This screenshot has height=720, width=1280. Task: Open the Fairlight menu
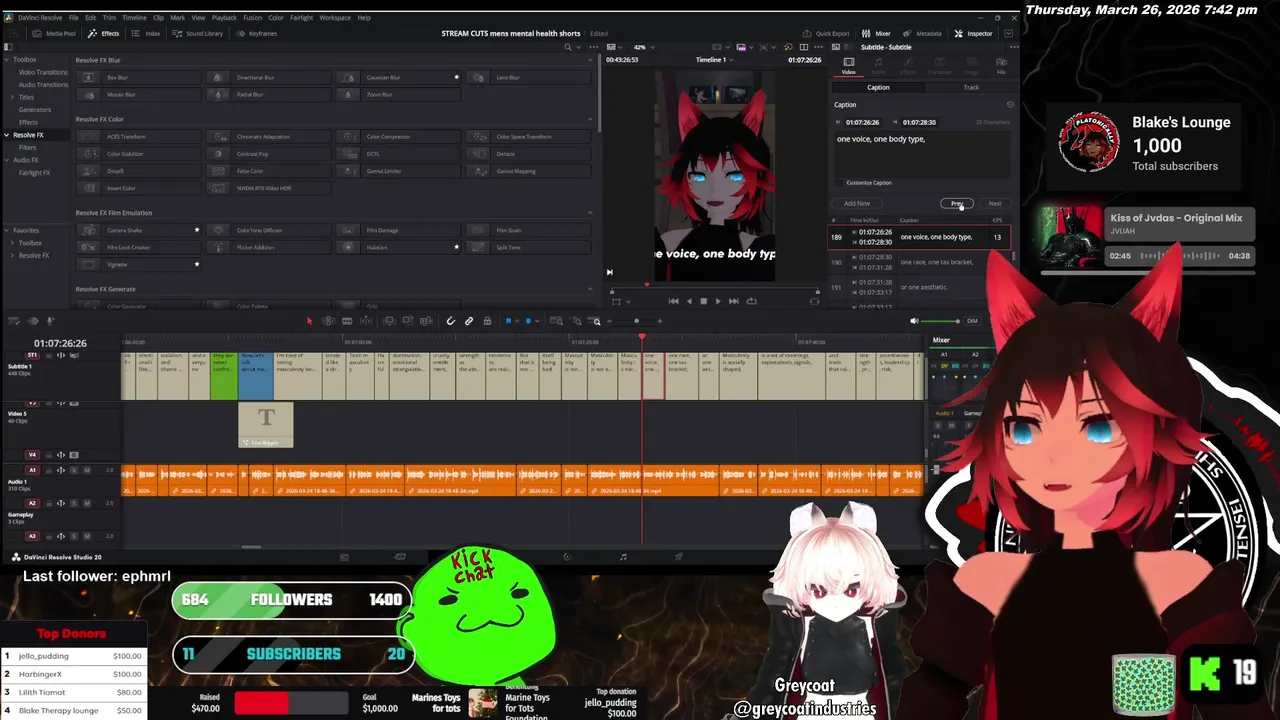click(301, 17)
